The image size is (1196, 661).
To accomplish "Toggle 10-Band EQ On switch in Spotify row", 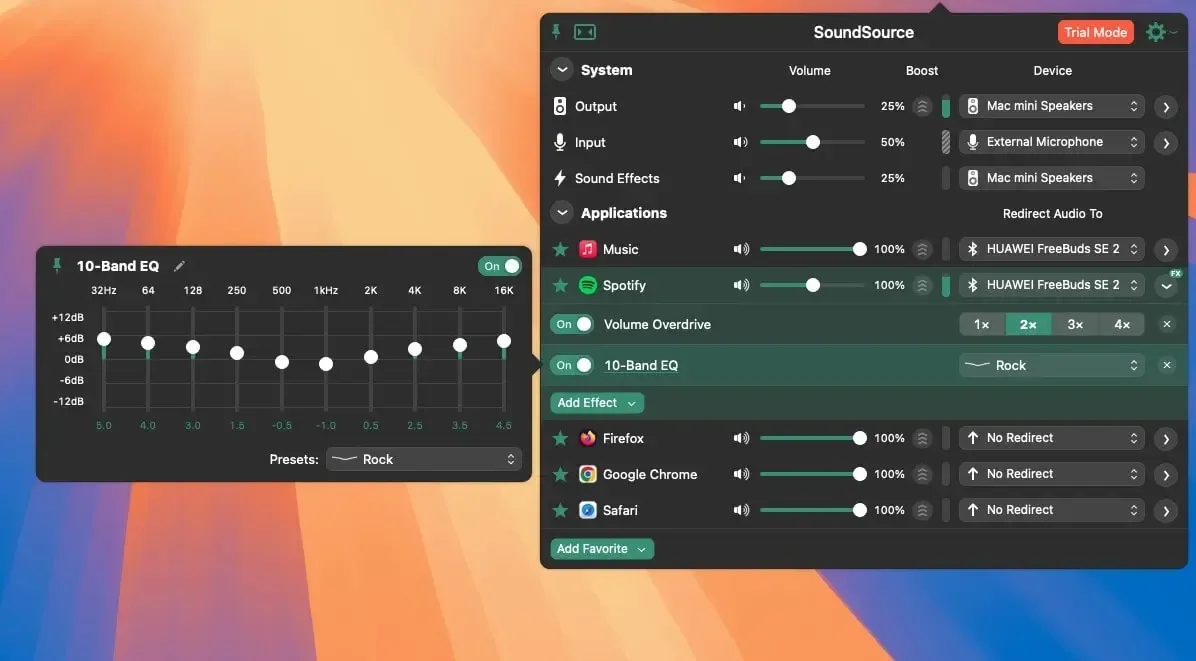I will [572, 365].
